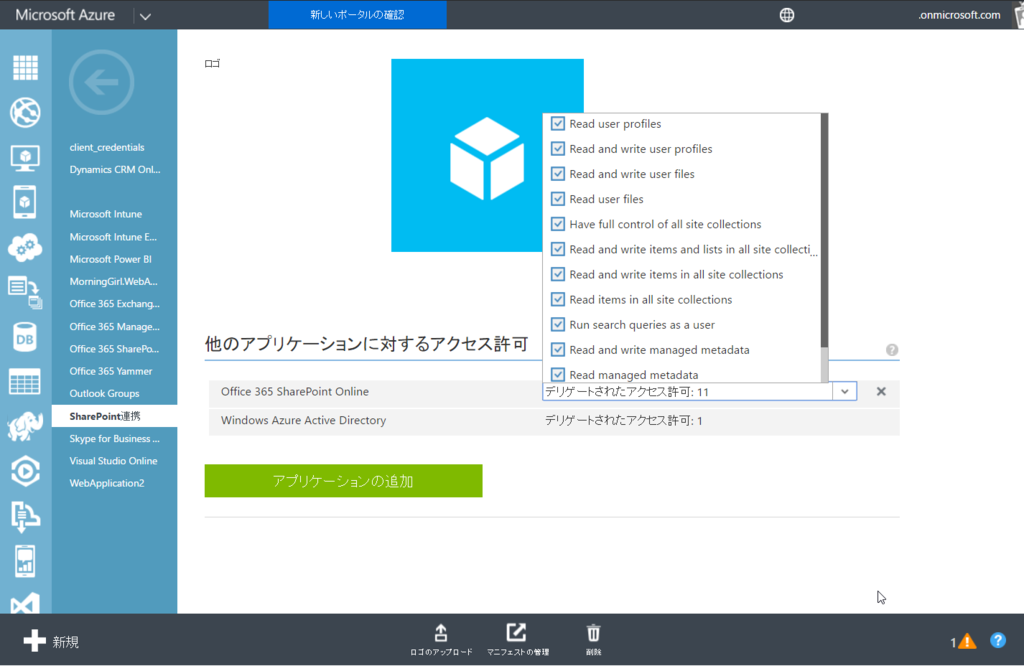1024x666 pixels.
Task: Click the New plus icon in the bottom bar
Action: 35,641
